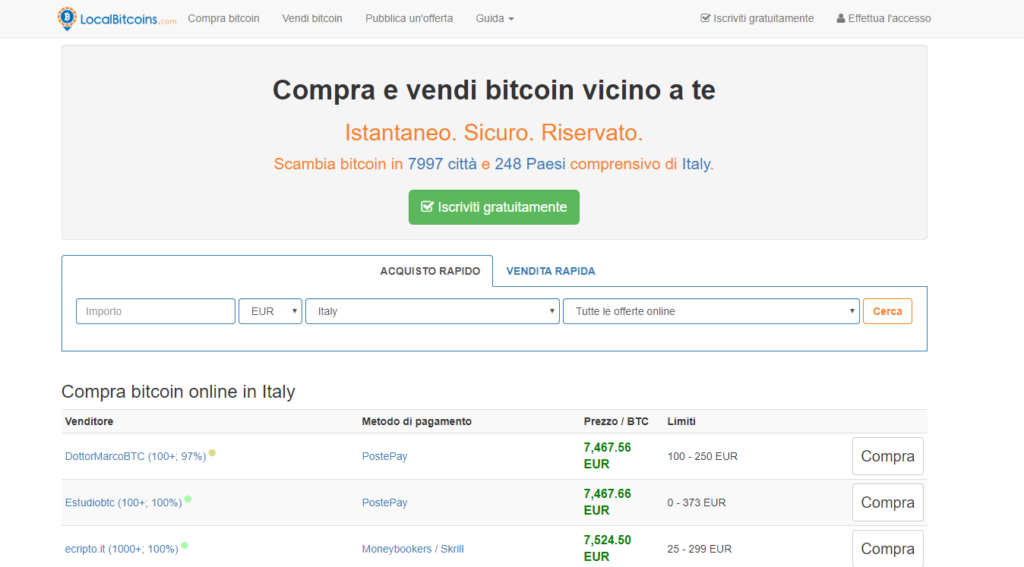Open the 7997 città link
The image size is (1024, 567).
(442, 164)
